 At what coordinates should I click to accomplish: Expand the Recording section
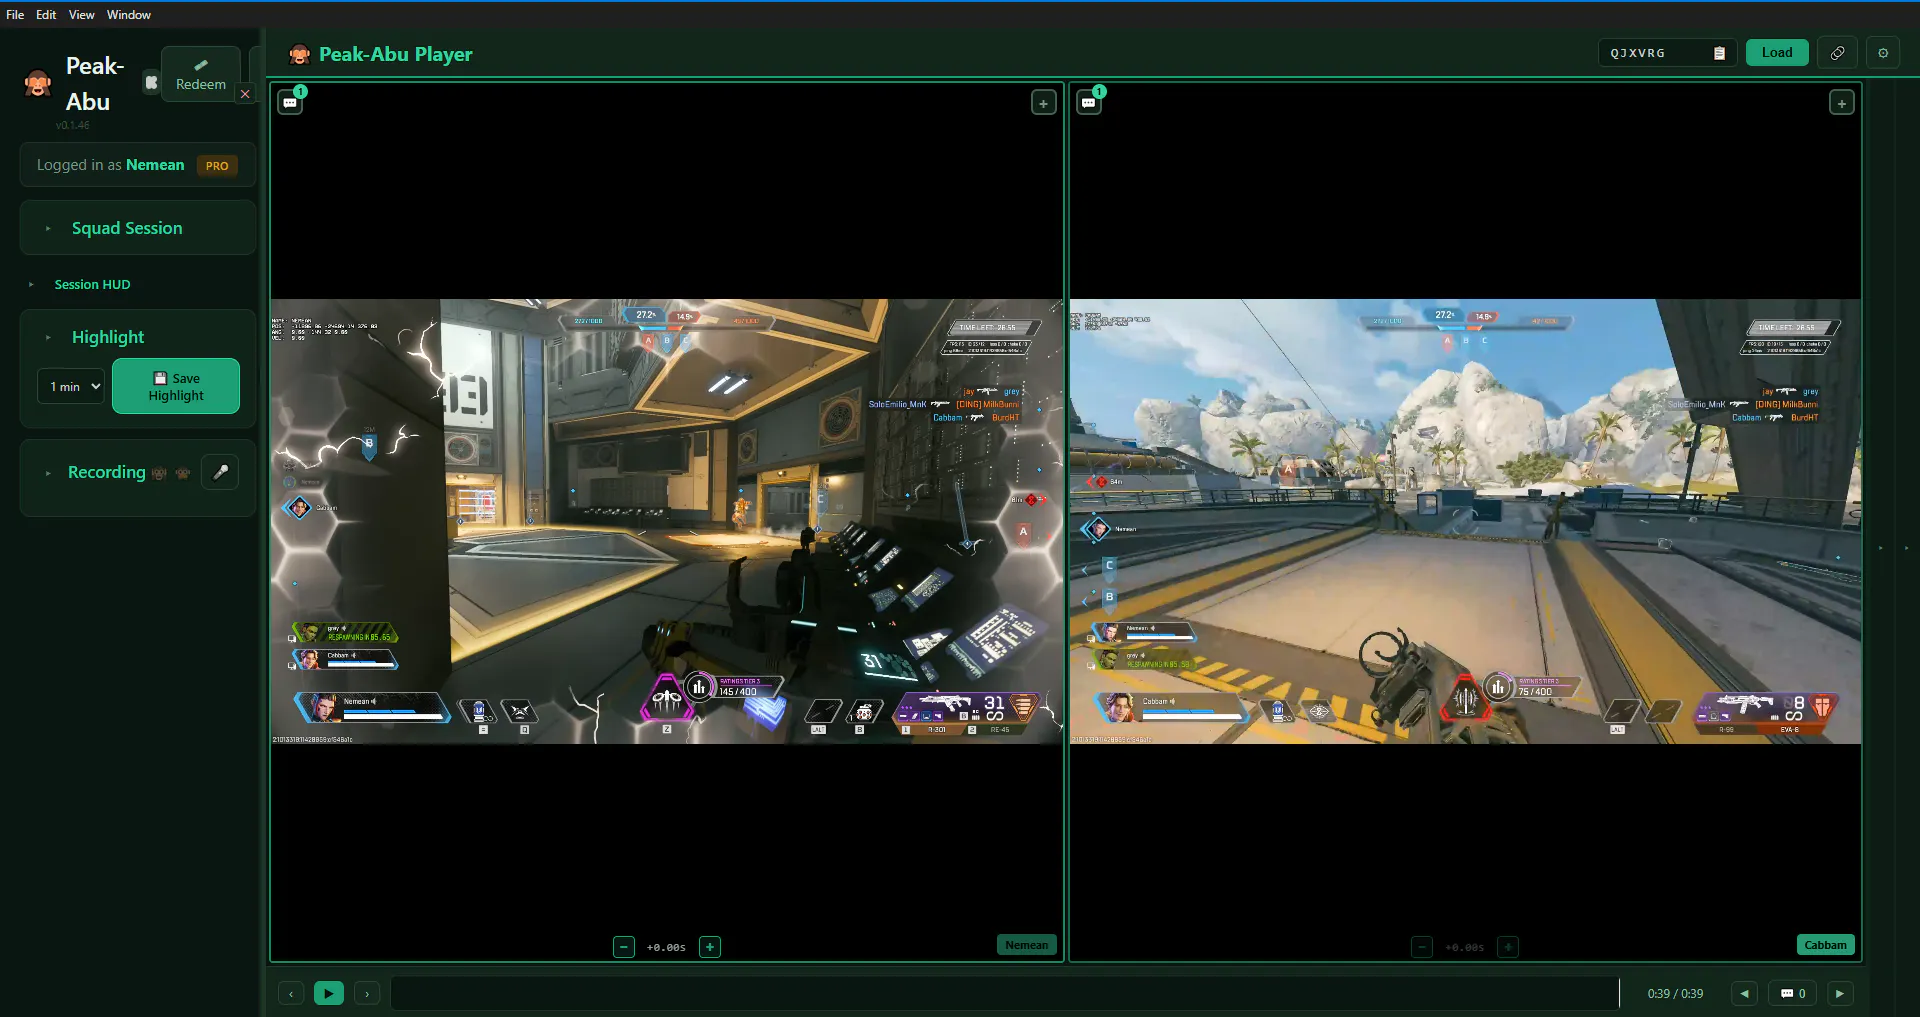click(106, 472)
